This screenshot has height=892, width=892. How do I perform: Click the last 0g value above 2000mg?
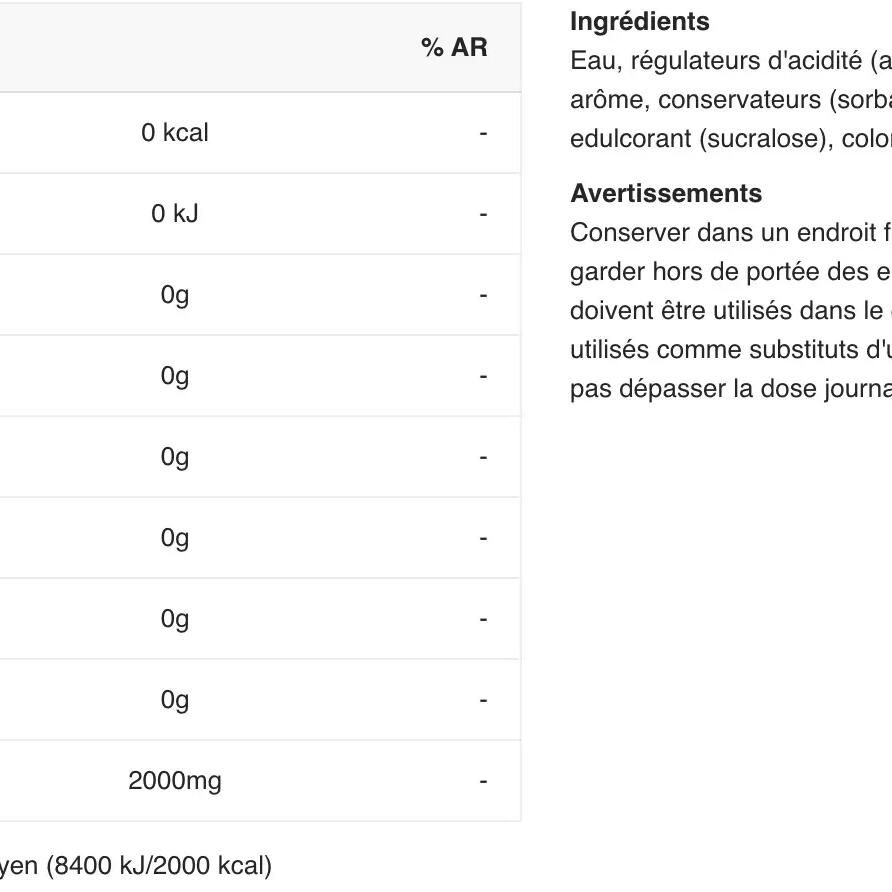[x=175, y=700]
